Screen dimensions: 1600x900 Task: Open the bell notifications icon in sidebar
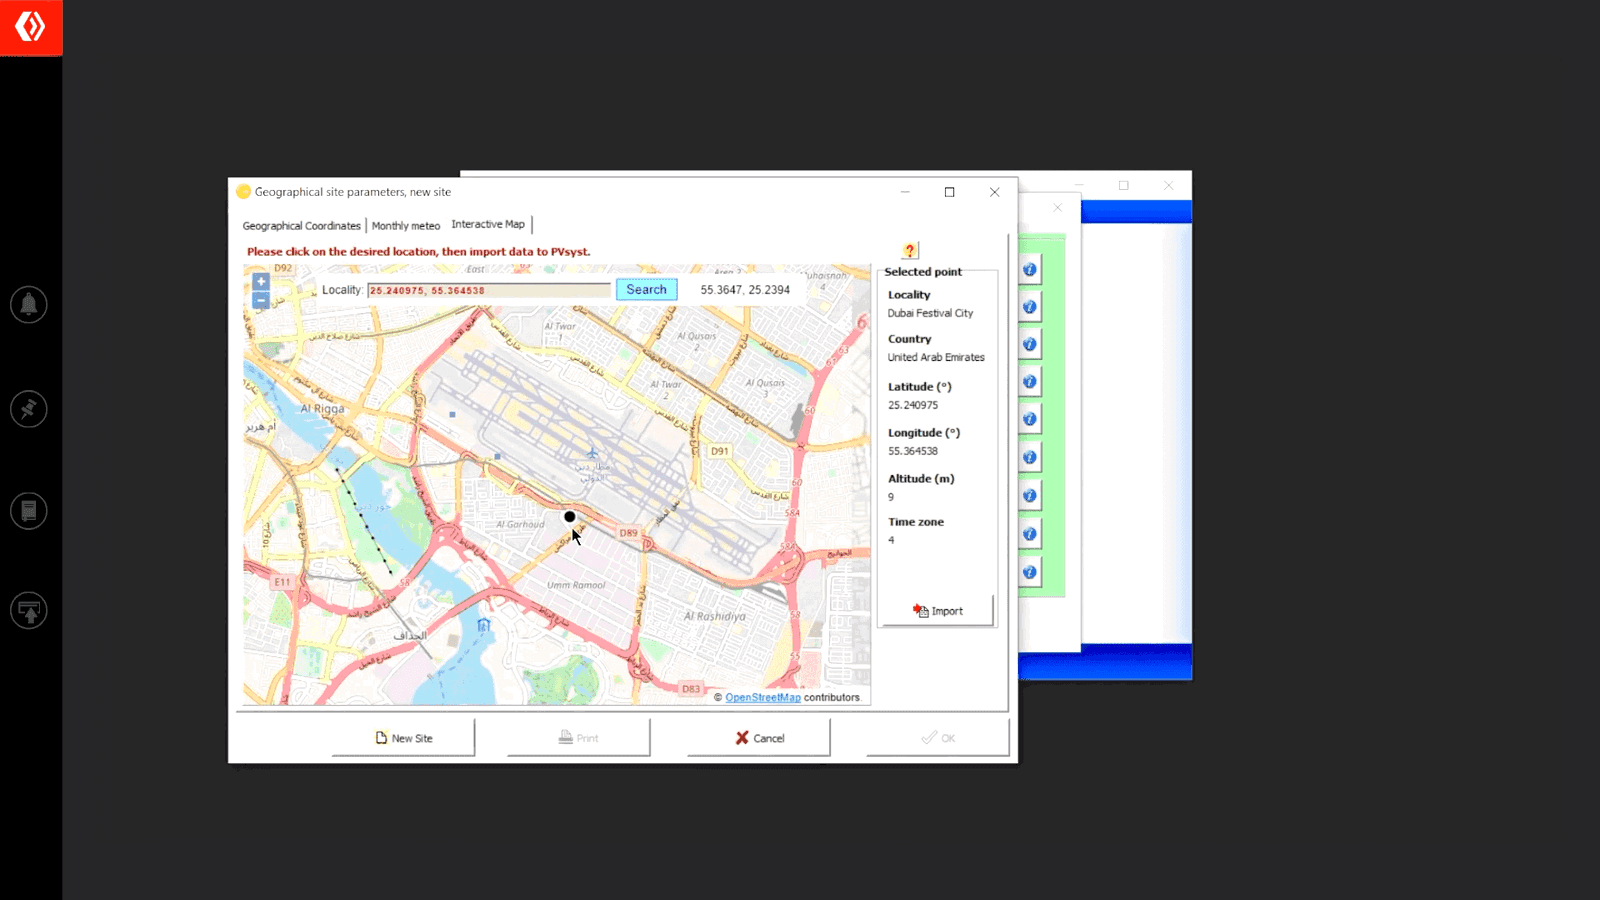(29, 304)
